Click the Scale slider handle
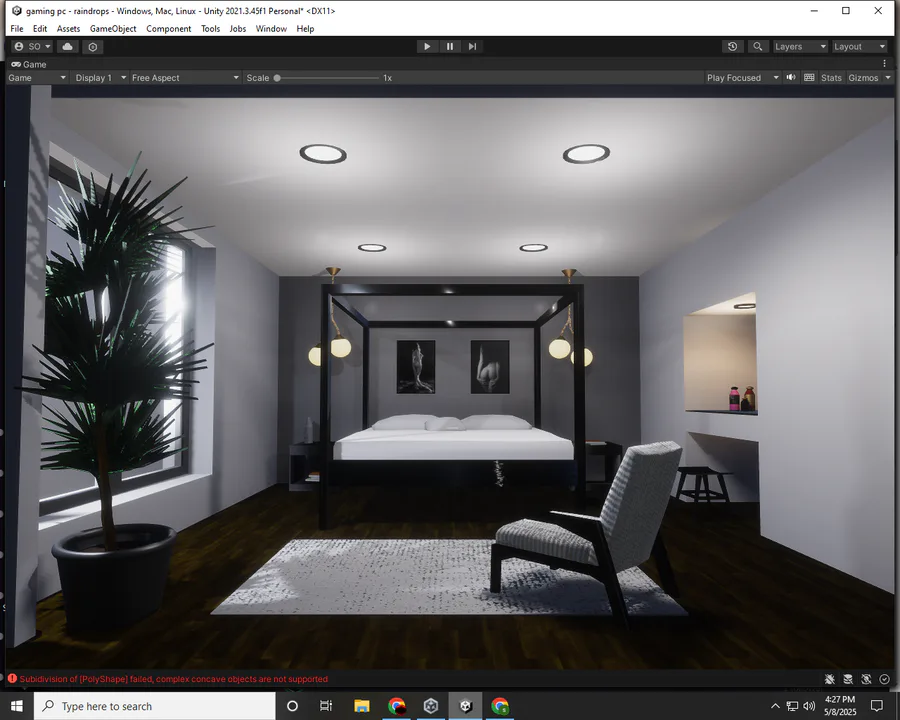Viewport: 900px width, 720px height. [x=277, y=78]
